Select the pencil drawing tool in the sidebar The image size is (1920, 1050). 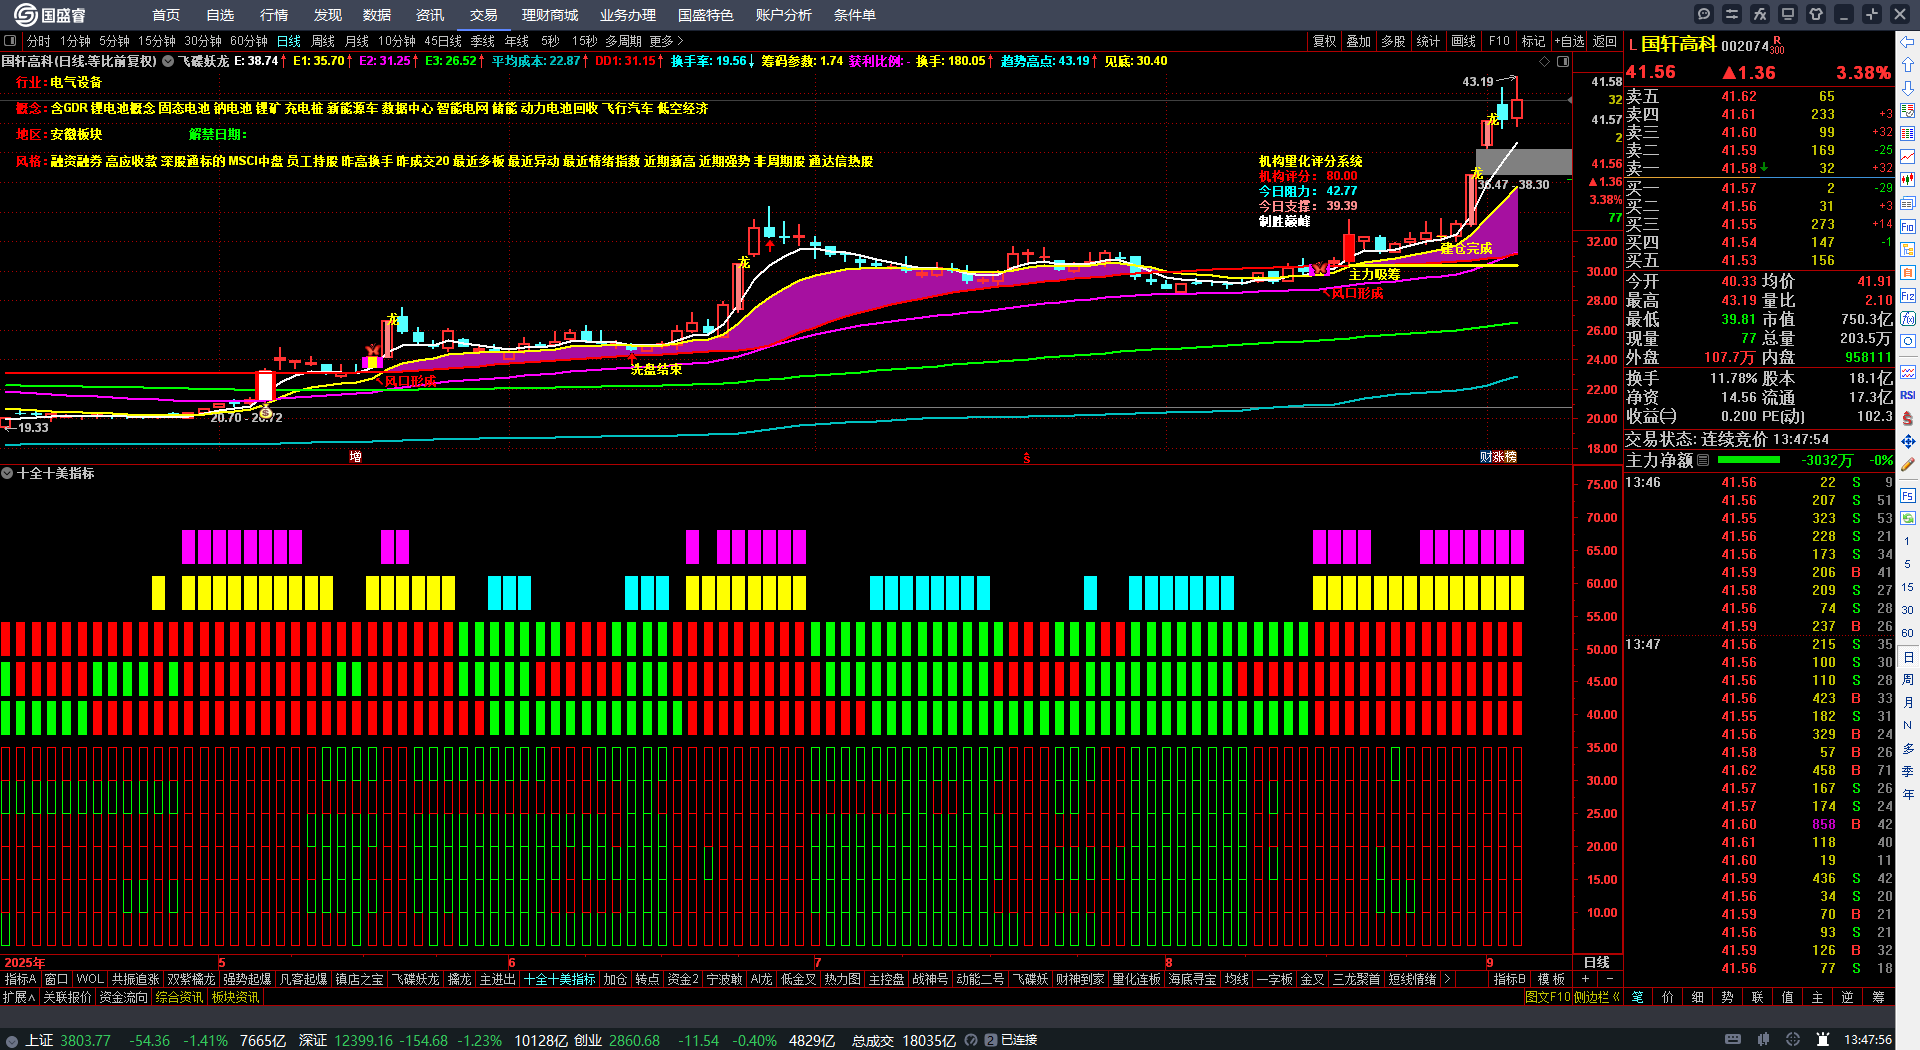click(1908, 464)
